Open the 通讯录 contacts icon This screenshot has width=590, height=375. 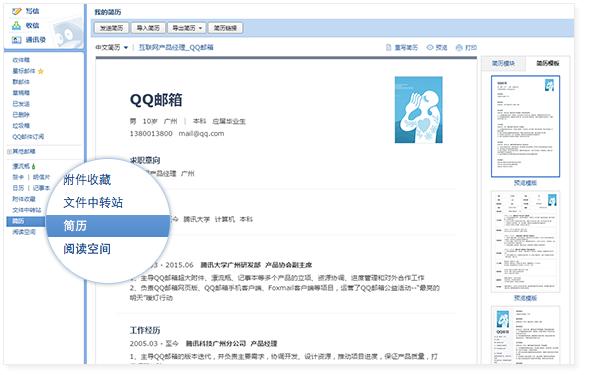pos(17,40)
